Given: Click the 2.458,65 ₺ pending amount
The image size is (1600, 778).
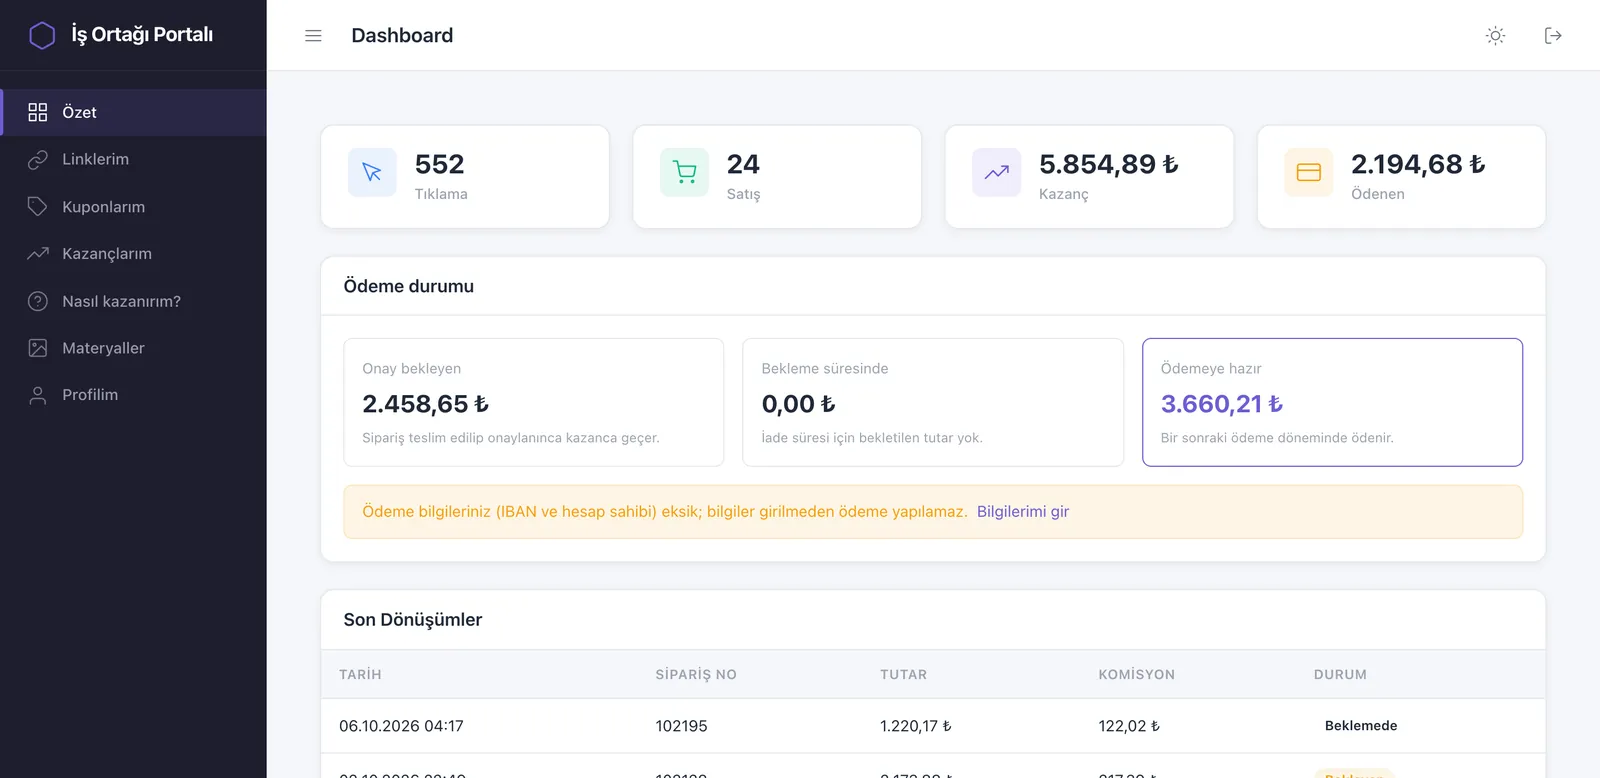Looking at the screenshot, I should coord(425,404).
